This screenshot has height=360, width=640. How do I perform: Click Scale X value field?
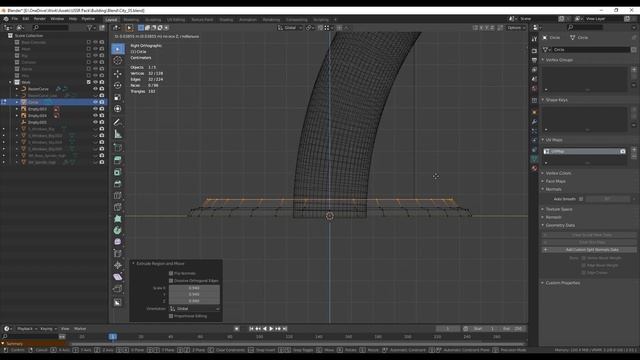pyautogui.click(x=194, y=288)
